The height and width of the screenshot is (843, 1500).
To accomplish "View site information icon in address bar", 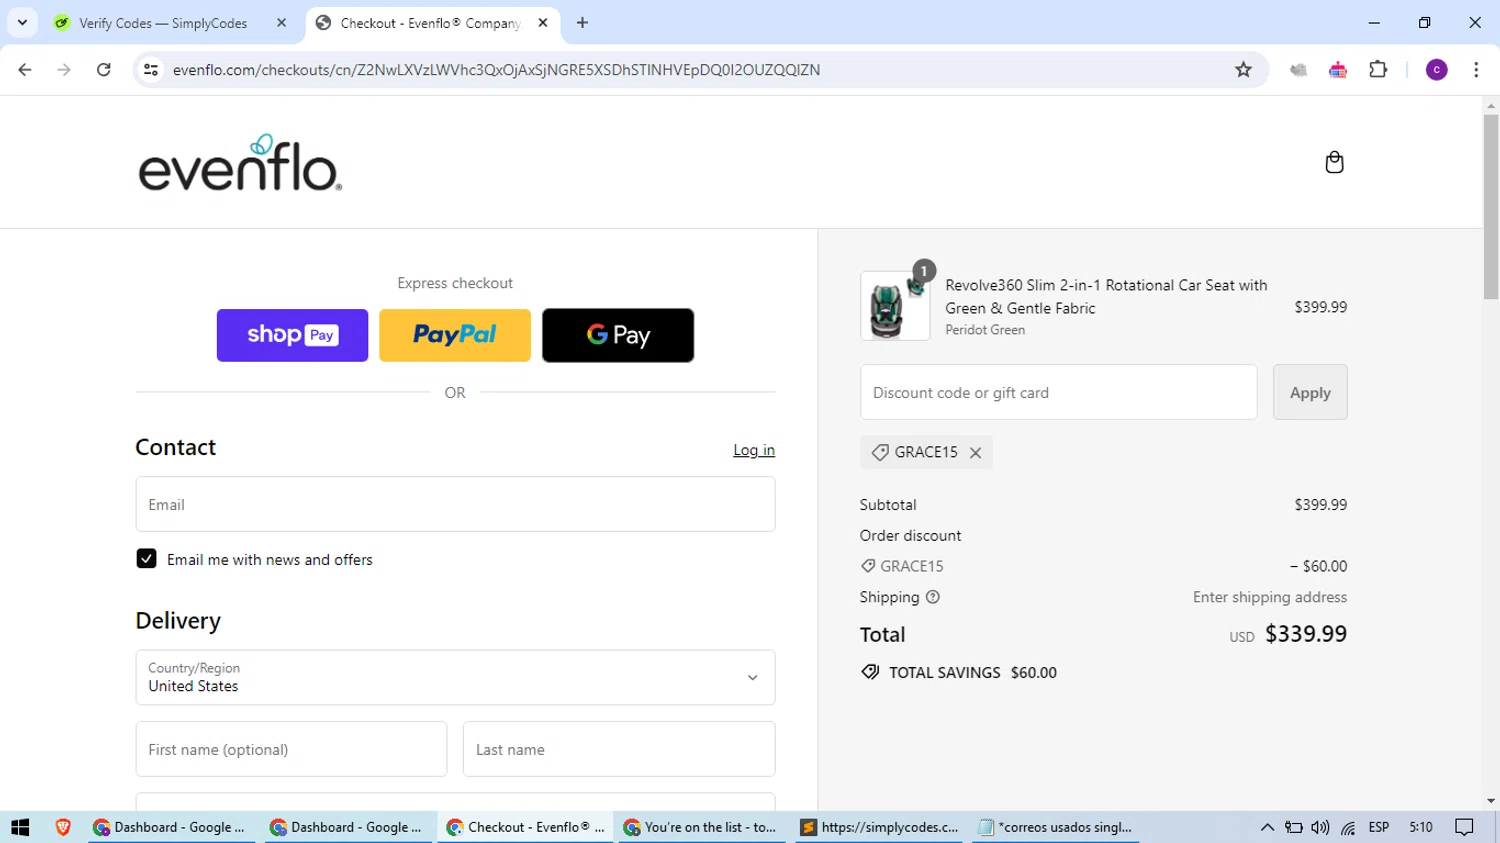I will pyautogui.click(x=151, y=70).
